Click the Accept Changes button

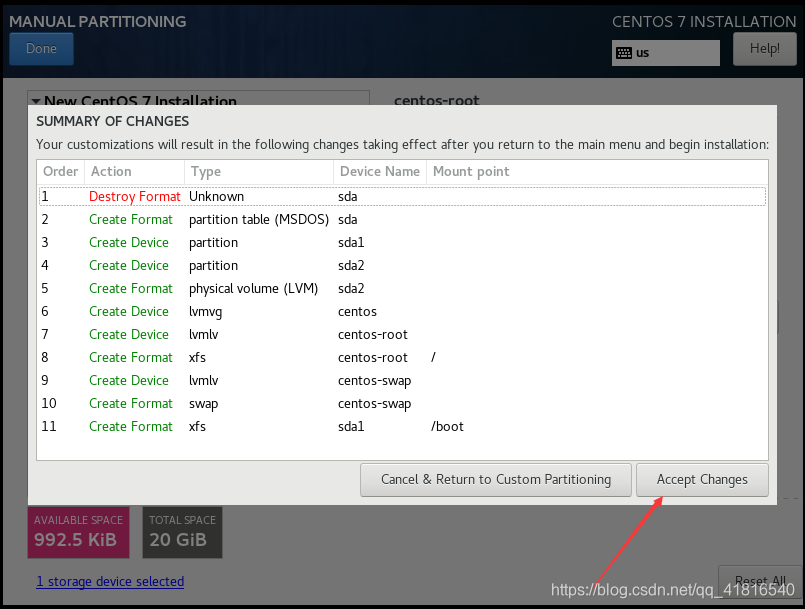pos(702,480)
